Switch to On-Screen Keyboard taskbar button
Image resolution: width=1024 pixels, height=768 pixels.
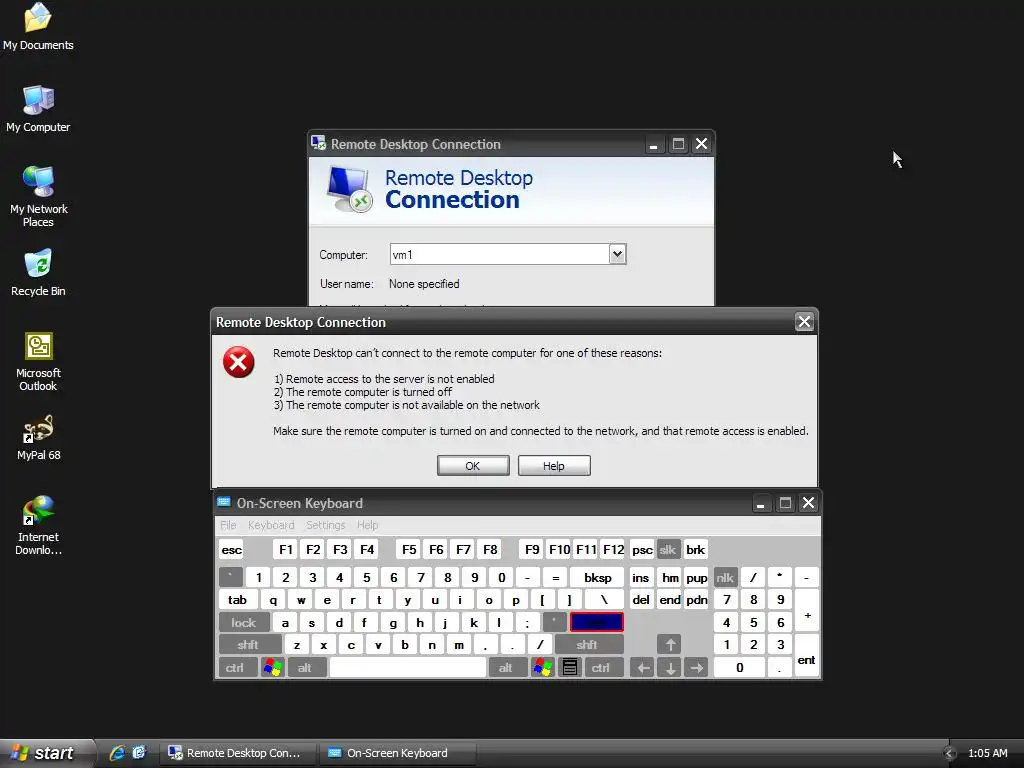[x=397, y=753]
